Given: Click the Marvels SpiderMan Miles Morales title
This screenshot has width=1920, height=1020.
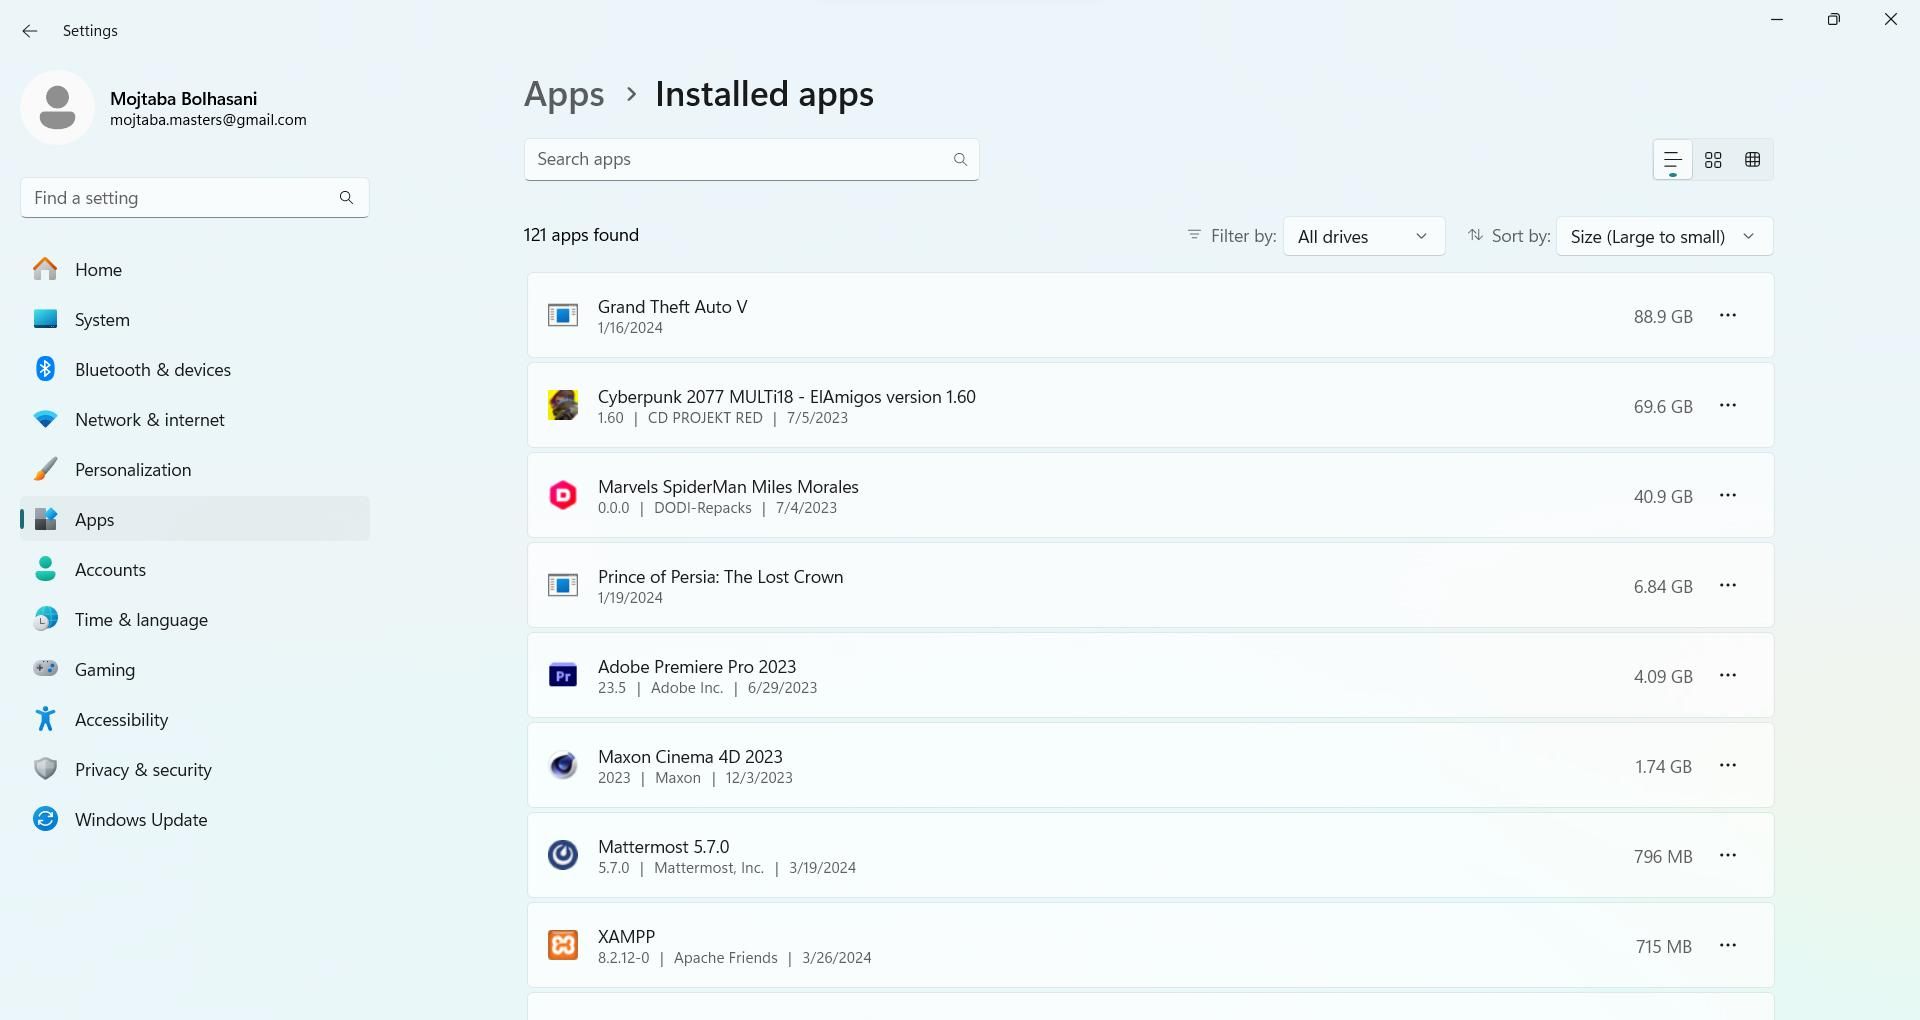Looking at the screenshot, I should tap(728, 487).
